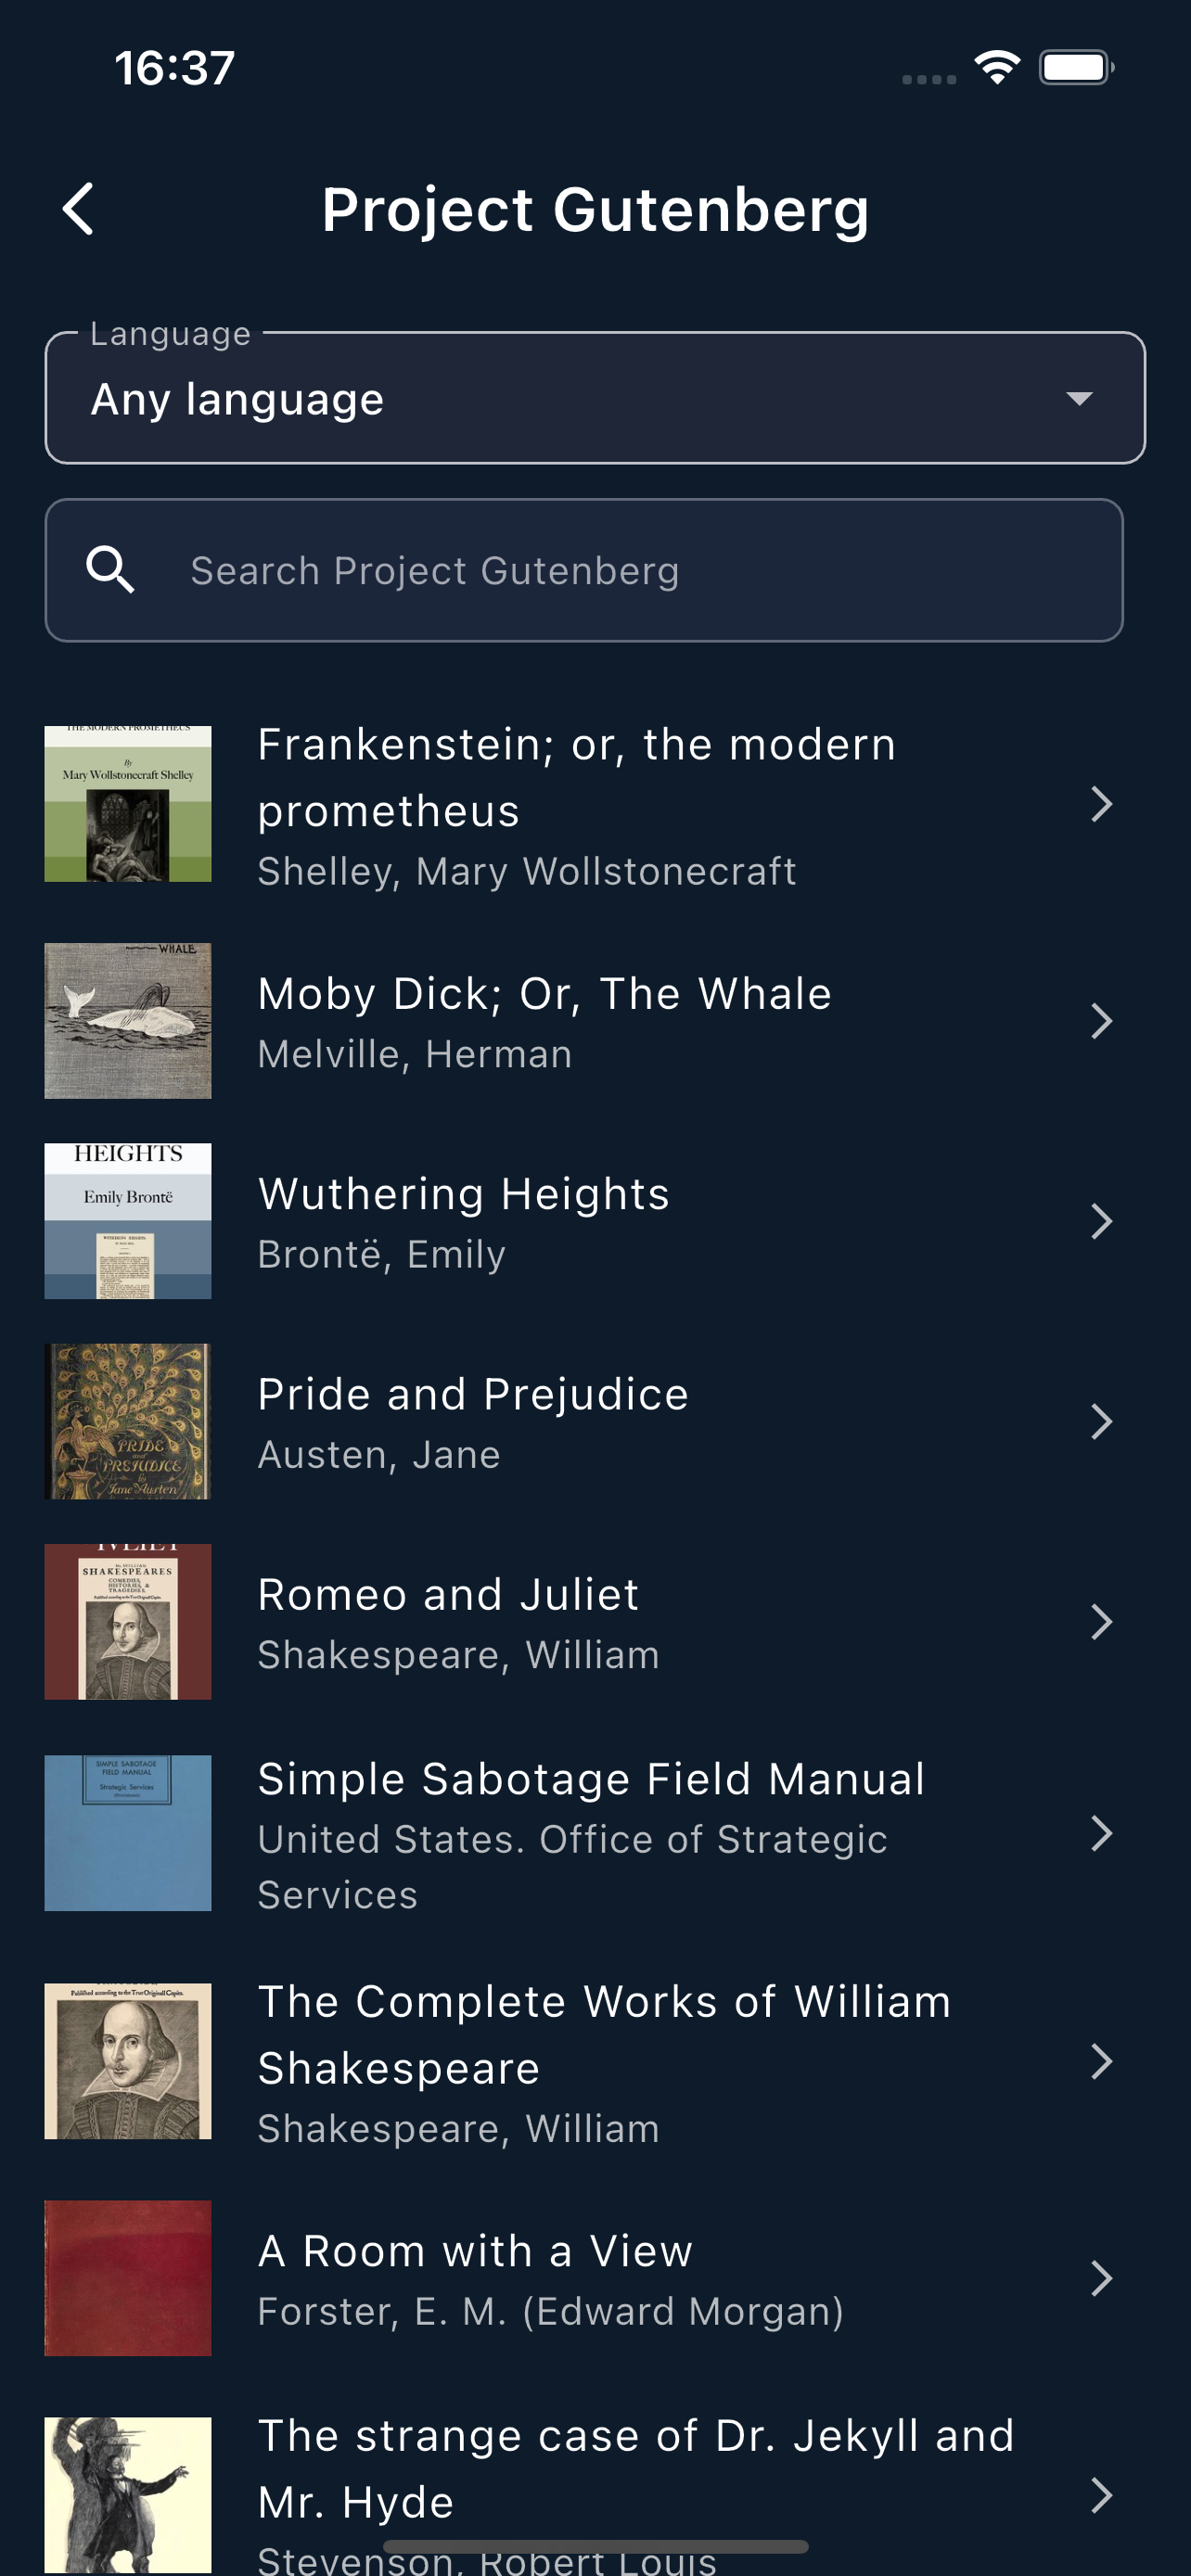The width and height of the screenshot is (1191, 2576).
Task: Tap the red Room with a View cover
Action: click(x=128, y=2278)
